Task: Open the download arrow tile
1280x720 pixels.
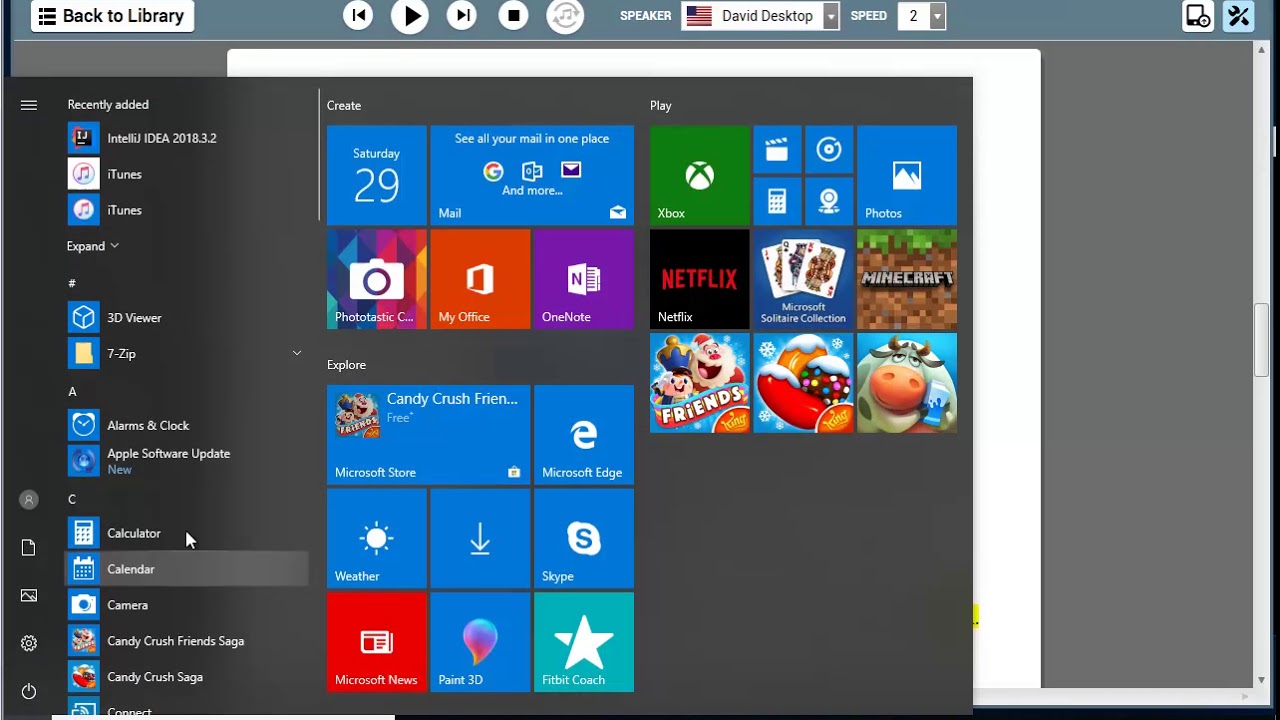Action: 480,538
